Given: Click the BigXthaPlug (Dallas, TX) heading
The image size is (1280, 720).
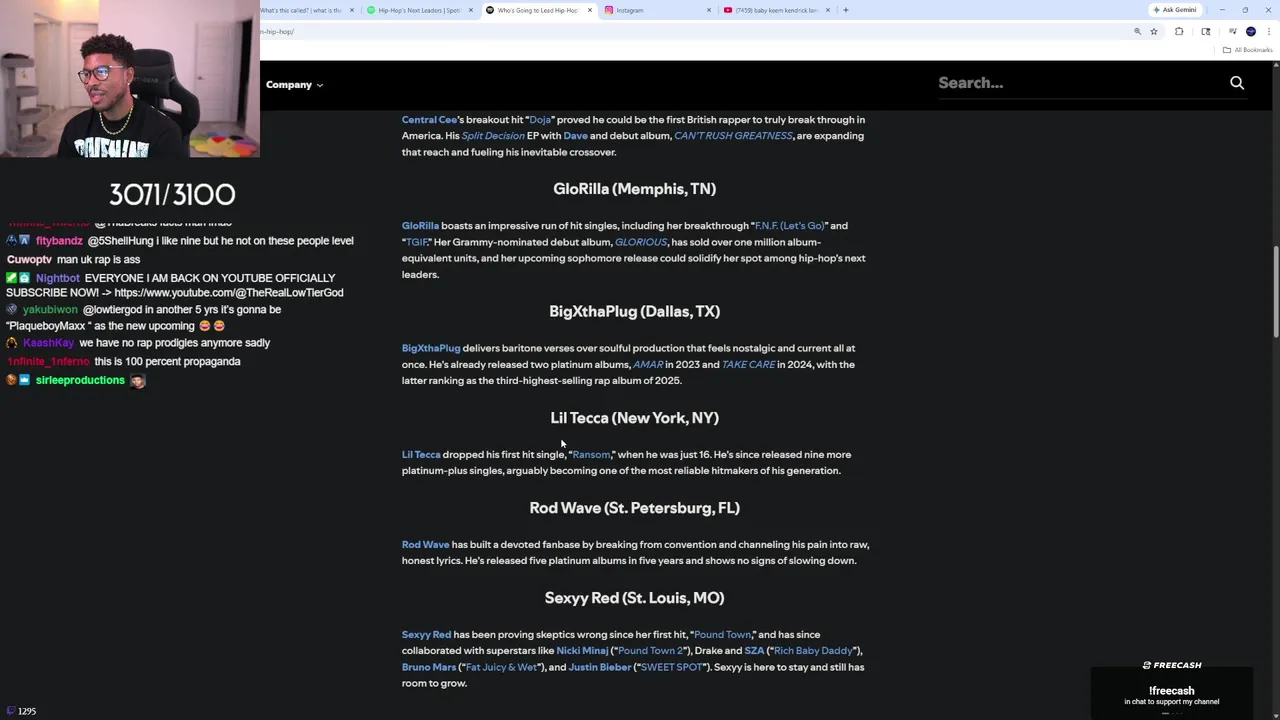Looking at the screenshot, I should click(634, 312).
